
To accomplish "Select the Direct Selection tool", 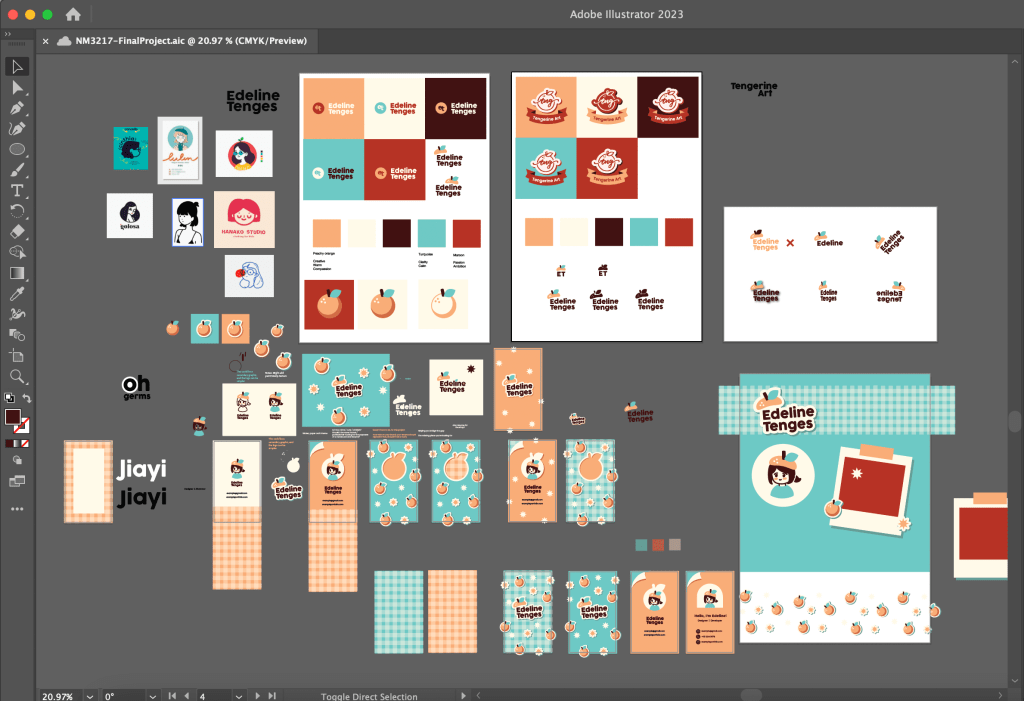I will click(x=17, y=87).
